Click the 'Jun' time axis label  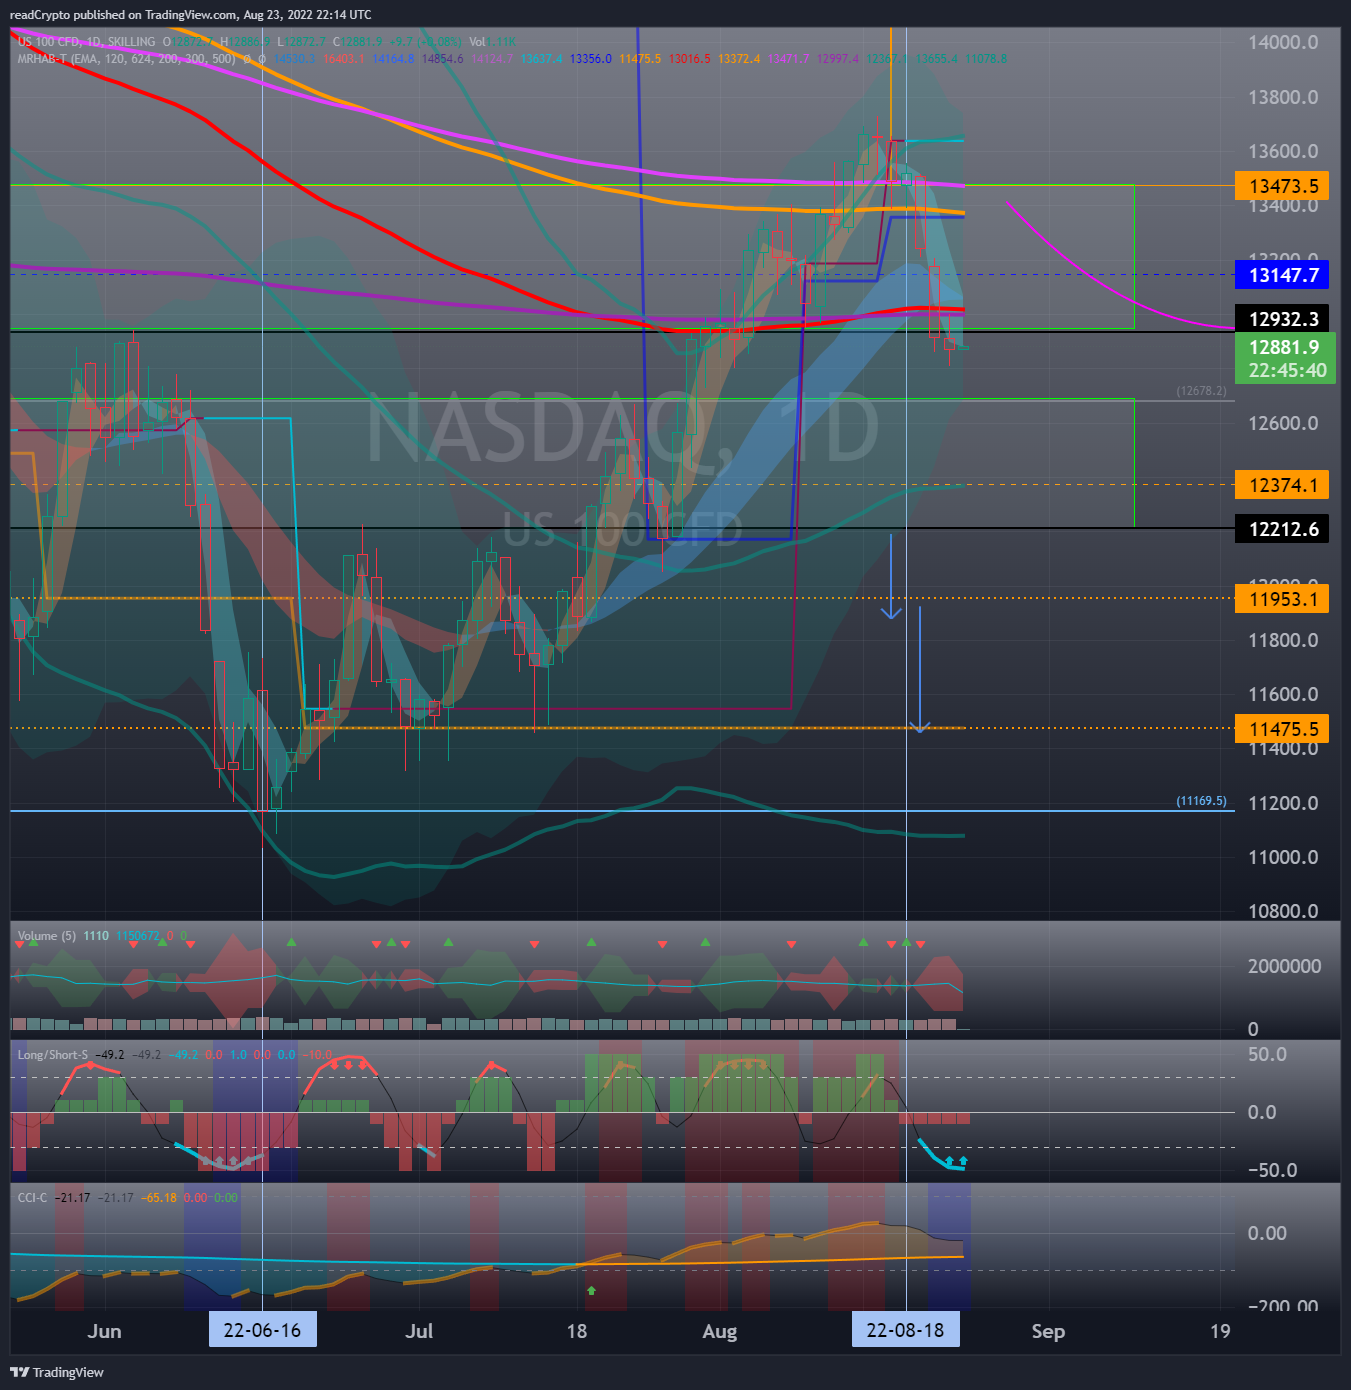[x=104, y=1331]
